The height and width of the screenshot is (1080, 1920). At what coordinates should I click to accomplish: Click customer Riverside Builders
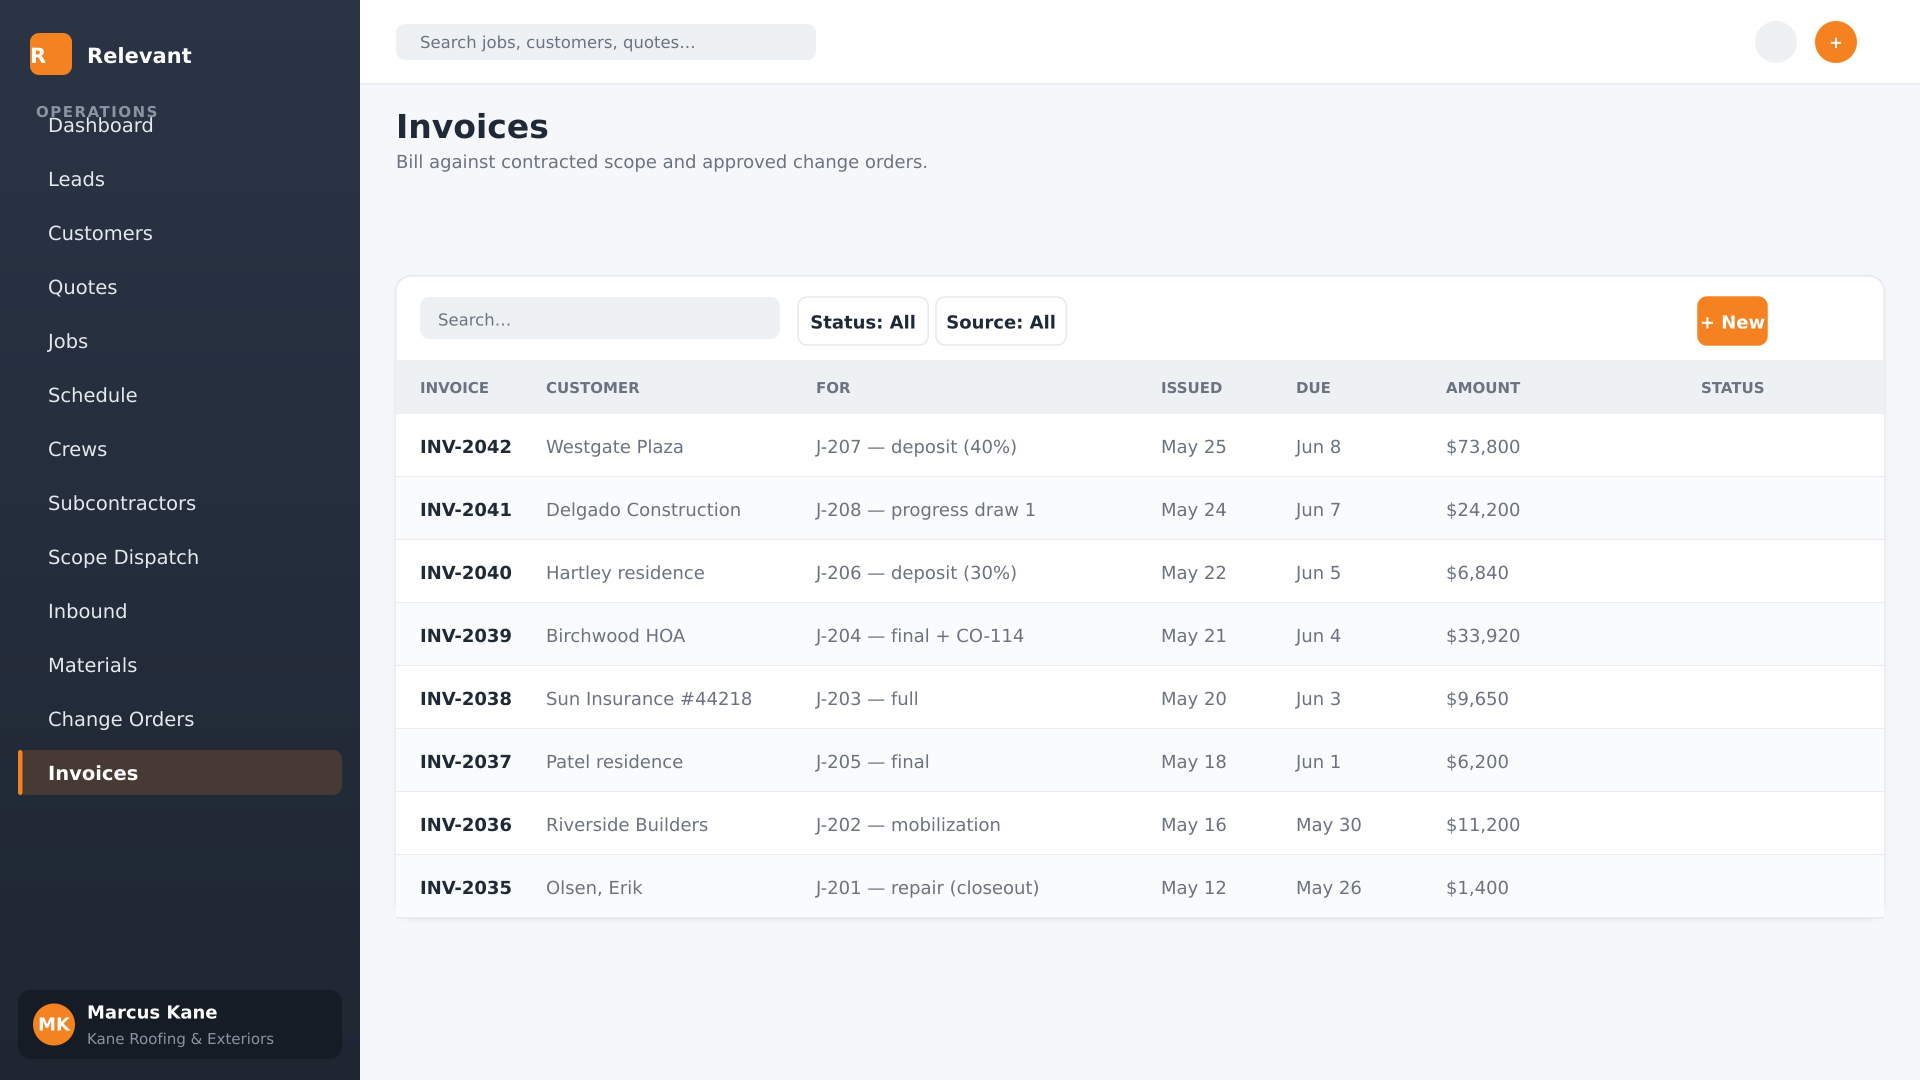pos(627,825)
